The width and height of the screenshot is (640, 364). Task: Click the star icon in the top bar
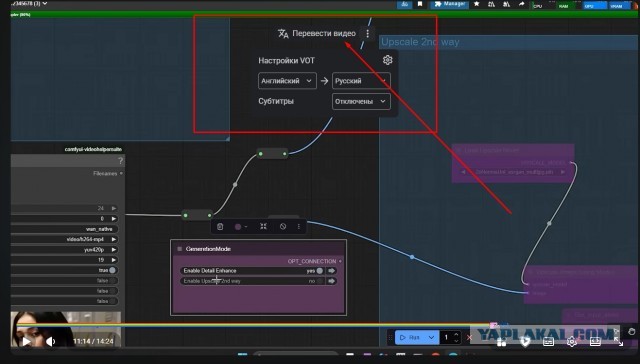click(476, 4)
